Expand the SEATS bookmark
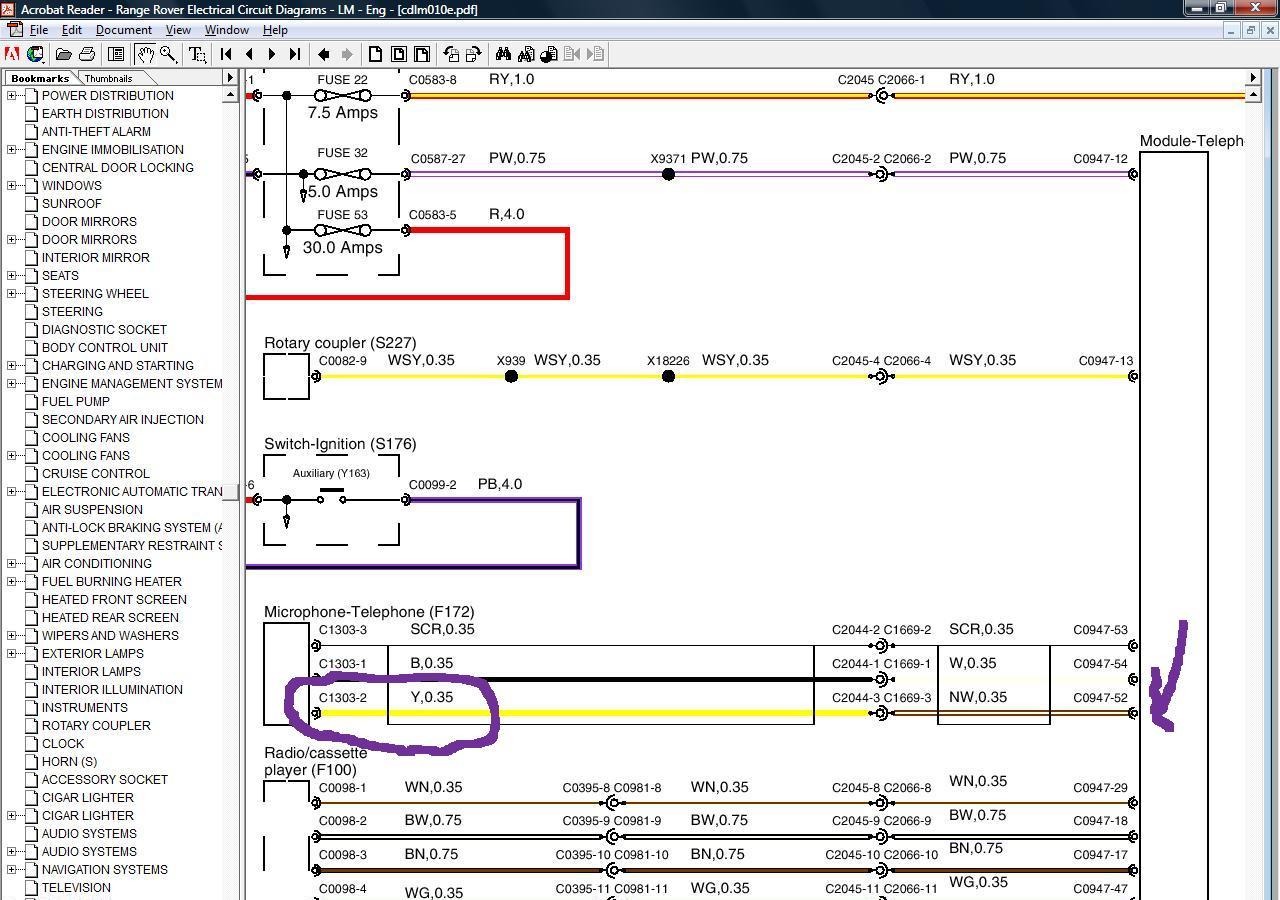The height and width of the screenshot is (900, 1280). [12, 276]
